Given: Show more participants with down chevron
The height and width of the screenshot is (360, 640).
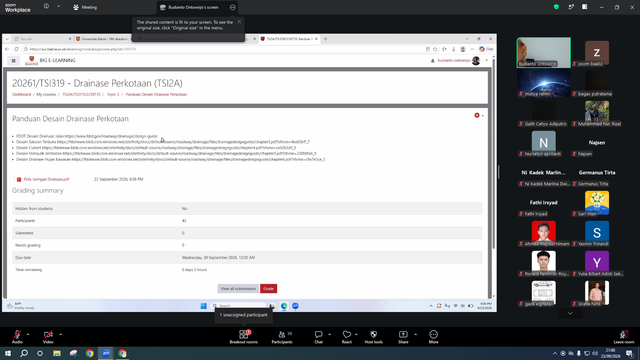Looking at the screenshot, I should click(x=570, y=313).
